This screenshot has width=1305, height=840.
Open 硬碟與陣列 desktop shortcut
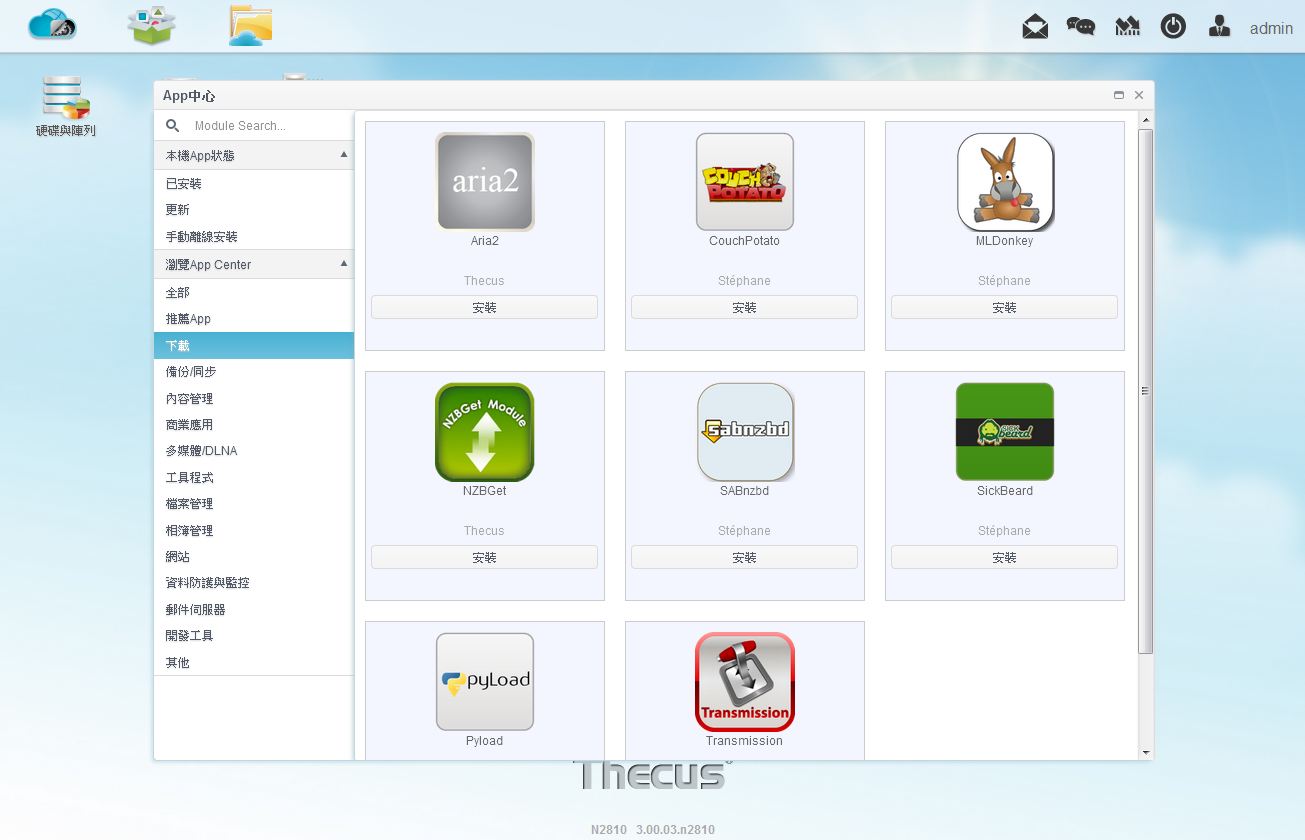coord(66,107)
